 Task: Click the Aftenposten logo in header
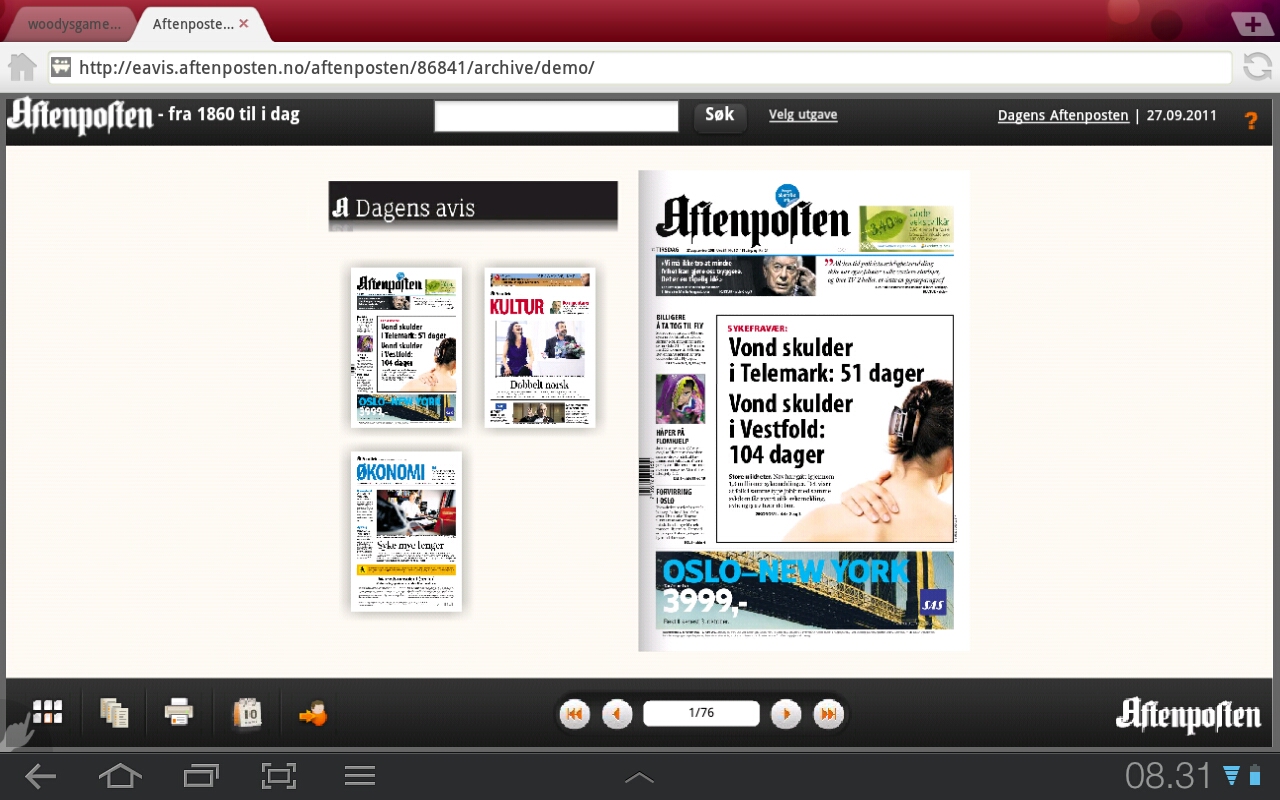pyautogui.click(x=80, y=116)
